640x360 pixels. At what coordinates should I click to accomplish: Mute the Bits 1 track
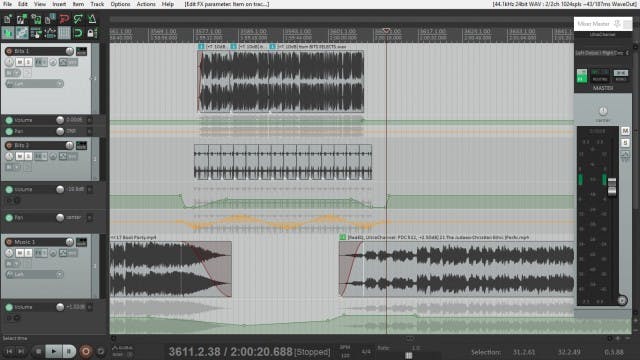[20, 62]
